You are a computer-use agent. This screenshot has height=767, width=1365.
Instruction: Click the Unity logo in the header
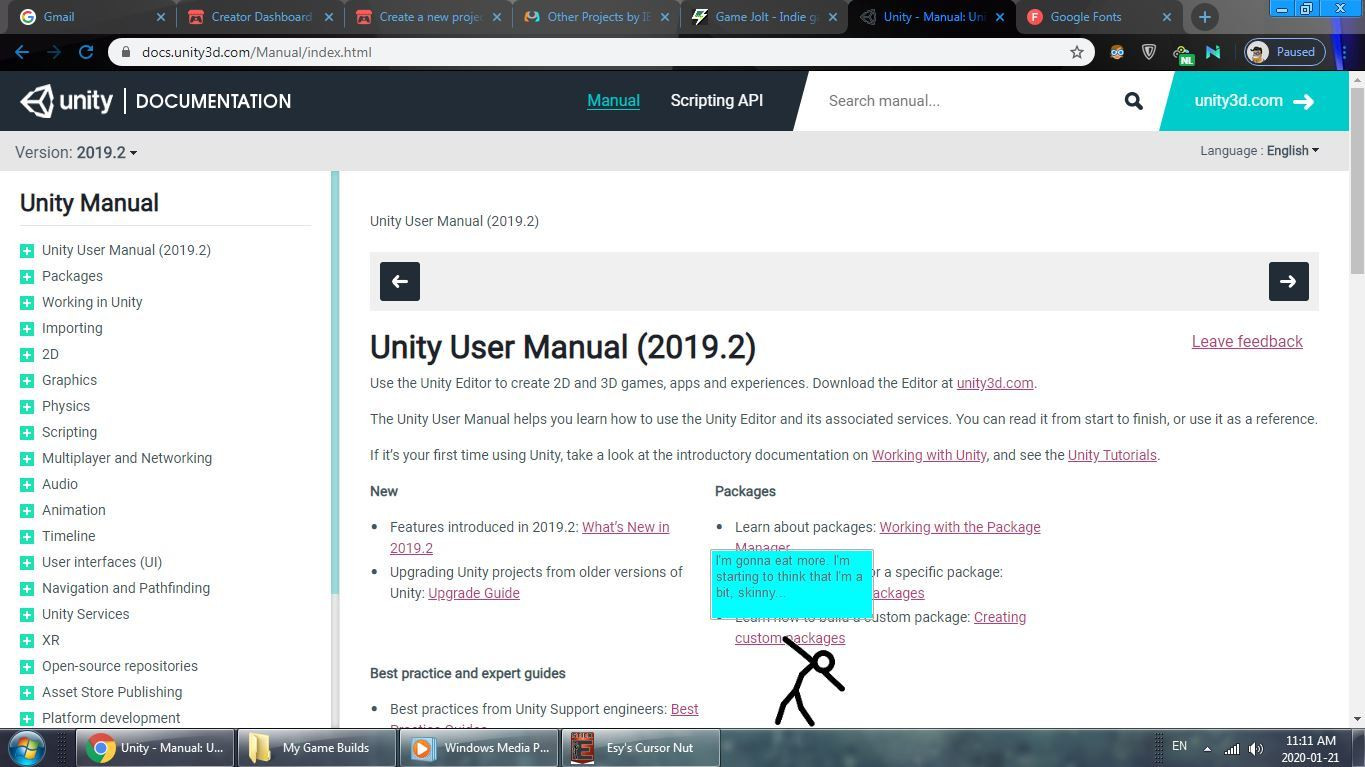(68, 101)
